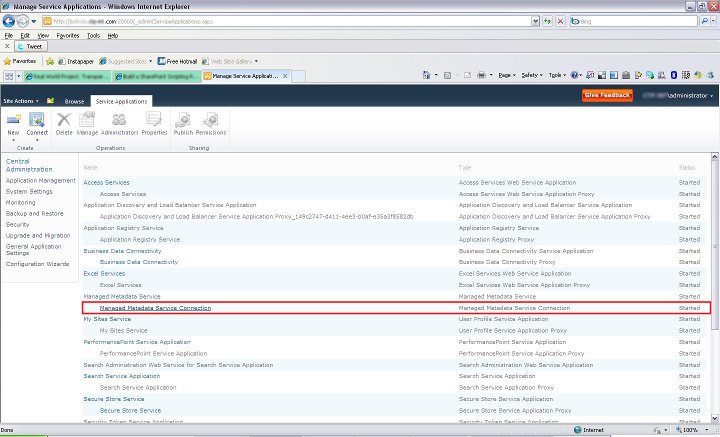Open the Secure Store Service application link
Image resolution: width=720 pixels, height=437 pixels.
tap(114, 399)
